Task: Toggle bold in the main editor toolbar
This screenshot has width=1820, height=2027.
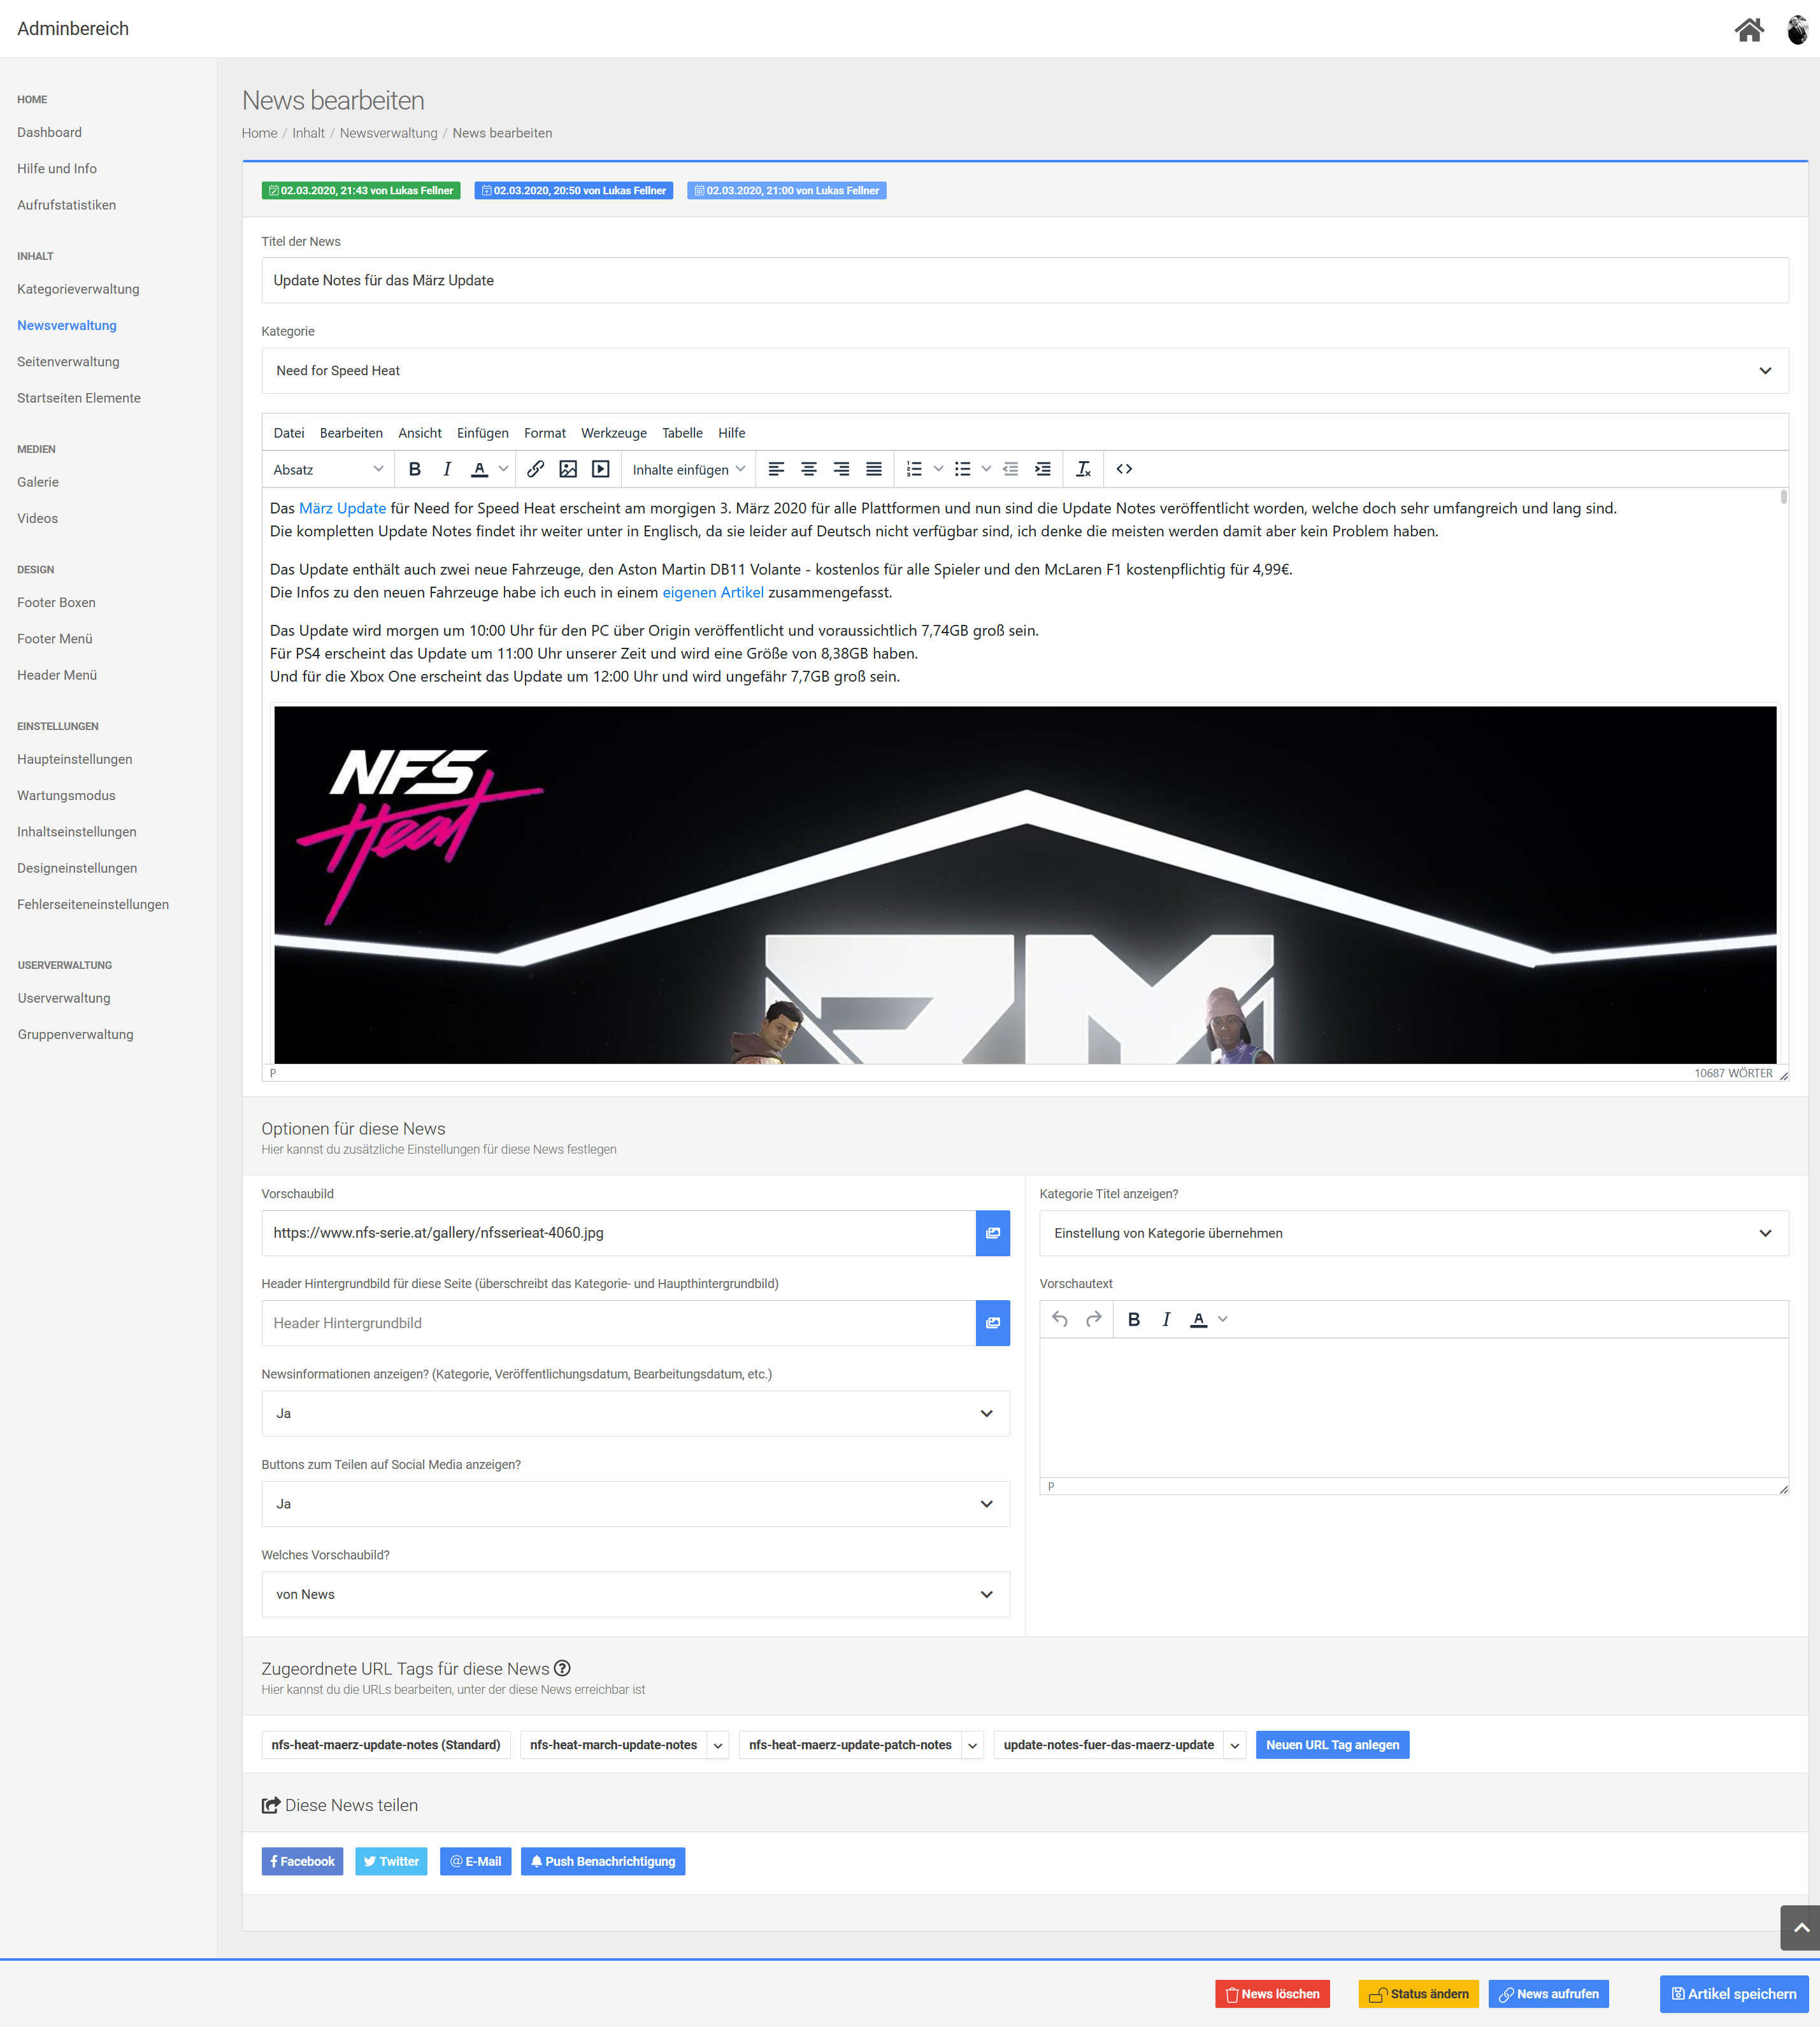Action: (415, 469)
